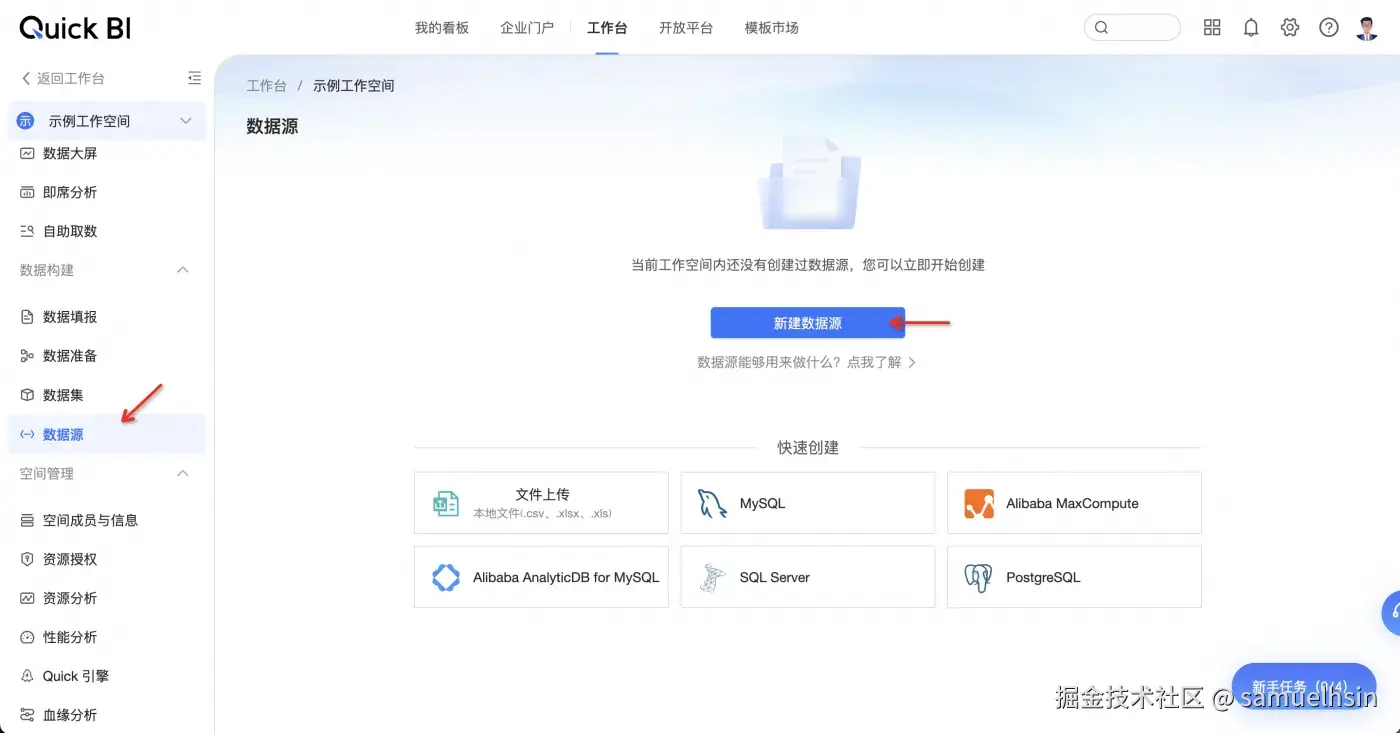1400x733 pixels.
Task: Choose the MySQL quick create card
Action: point(808,503)
